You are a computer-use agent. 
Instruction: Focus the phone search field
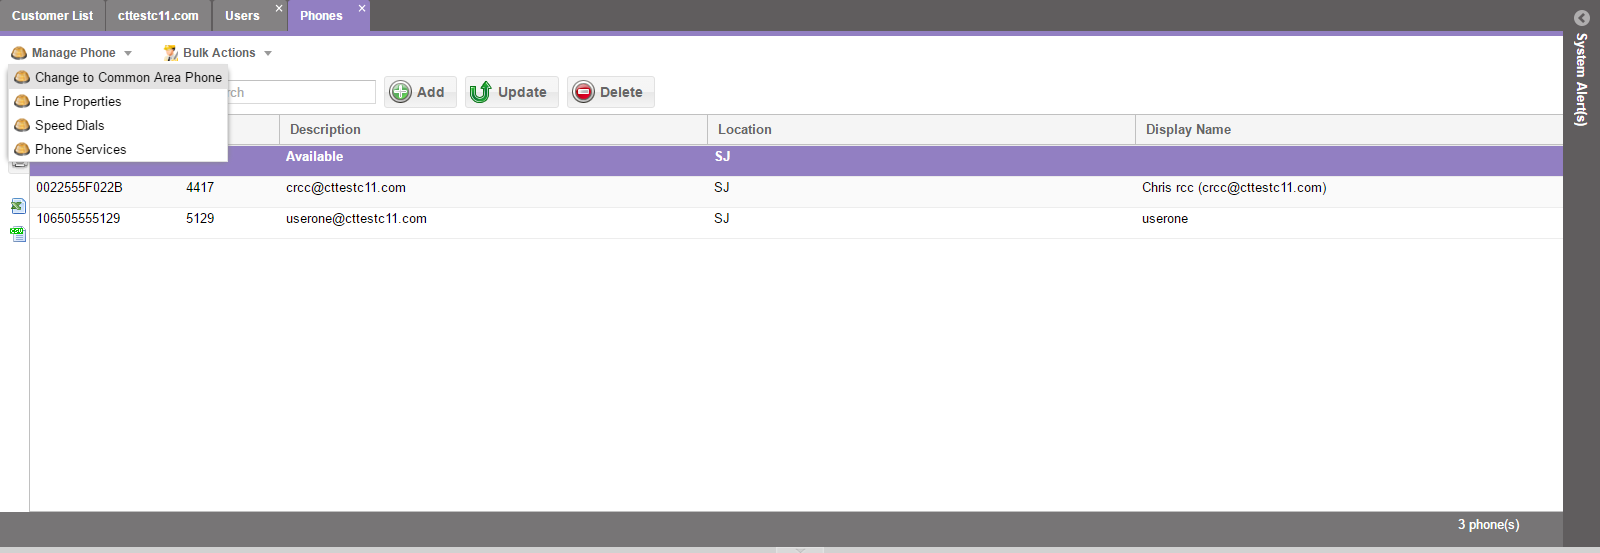click(x=301, y=92)
